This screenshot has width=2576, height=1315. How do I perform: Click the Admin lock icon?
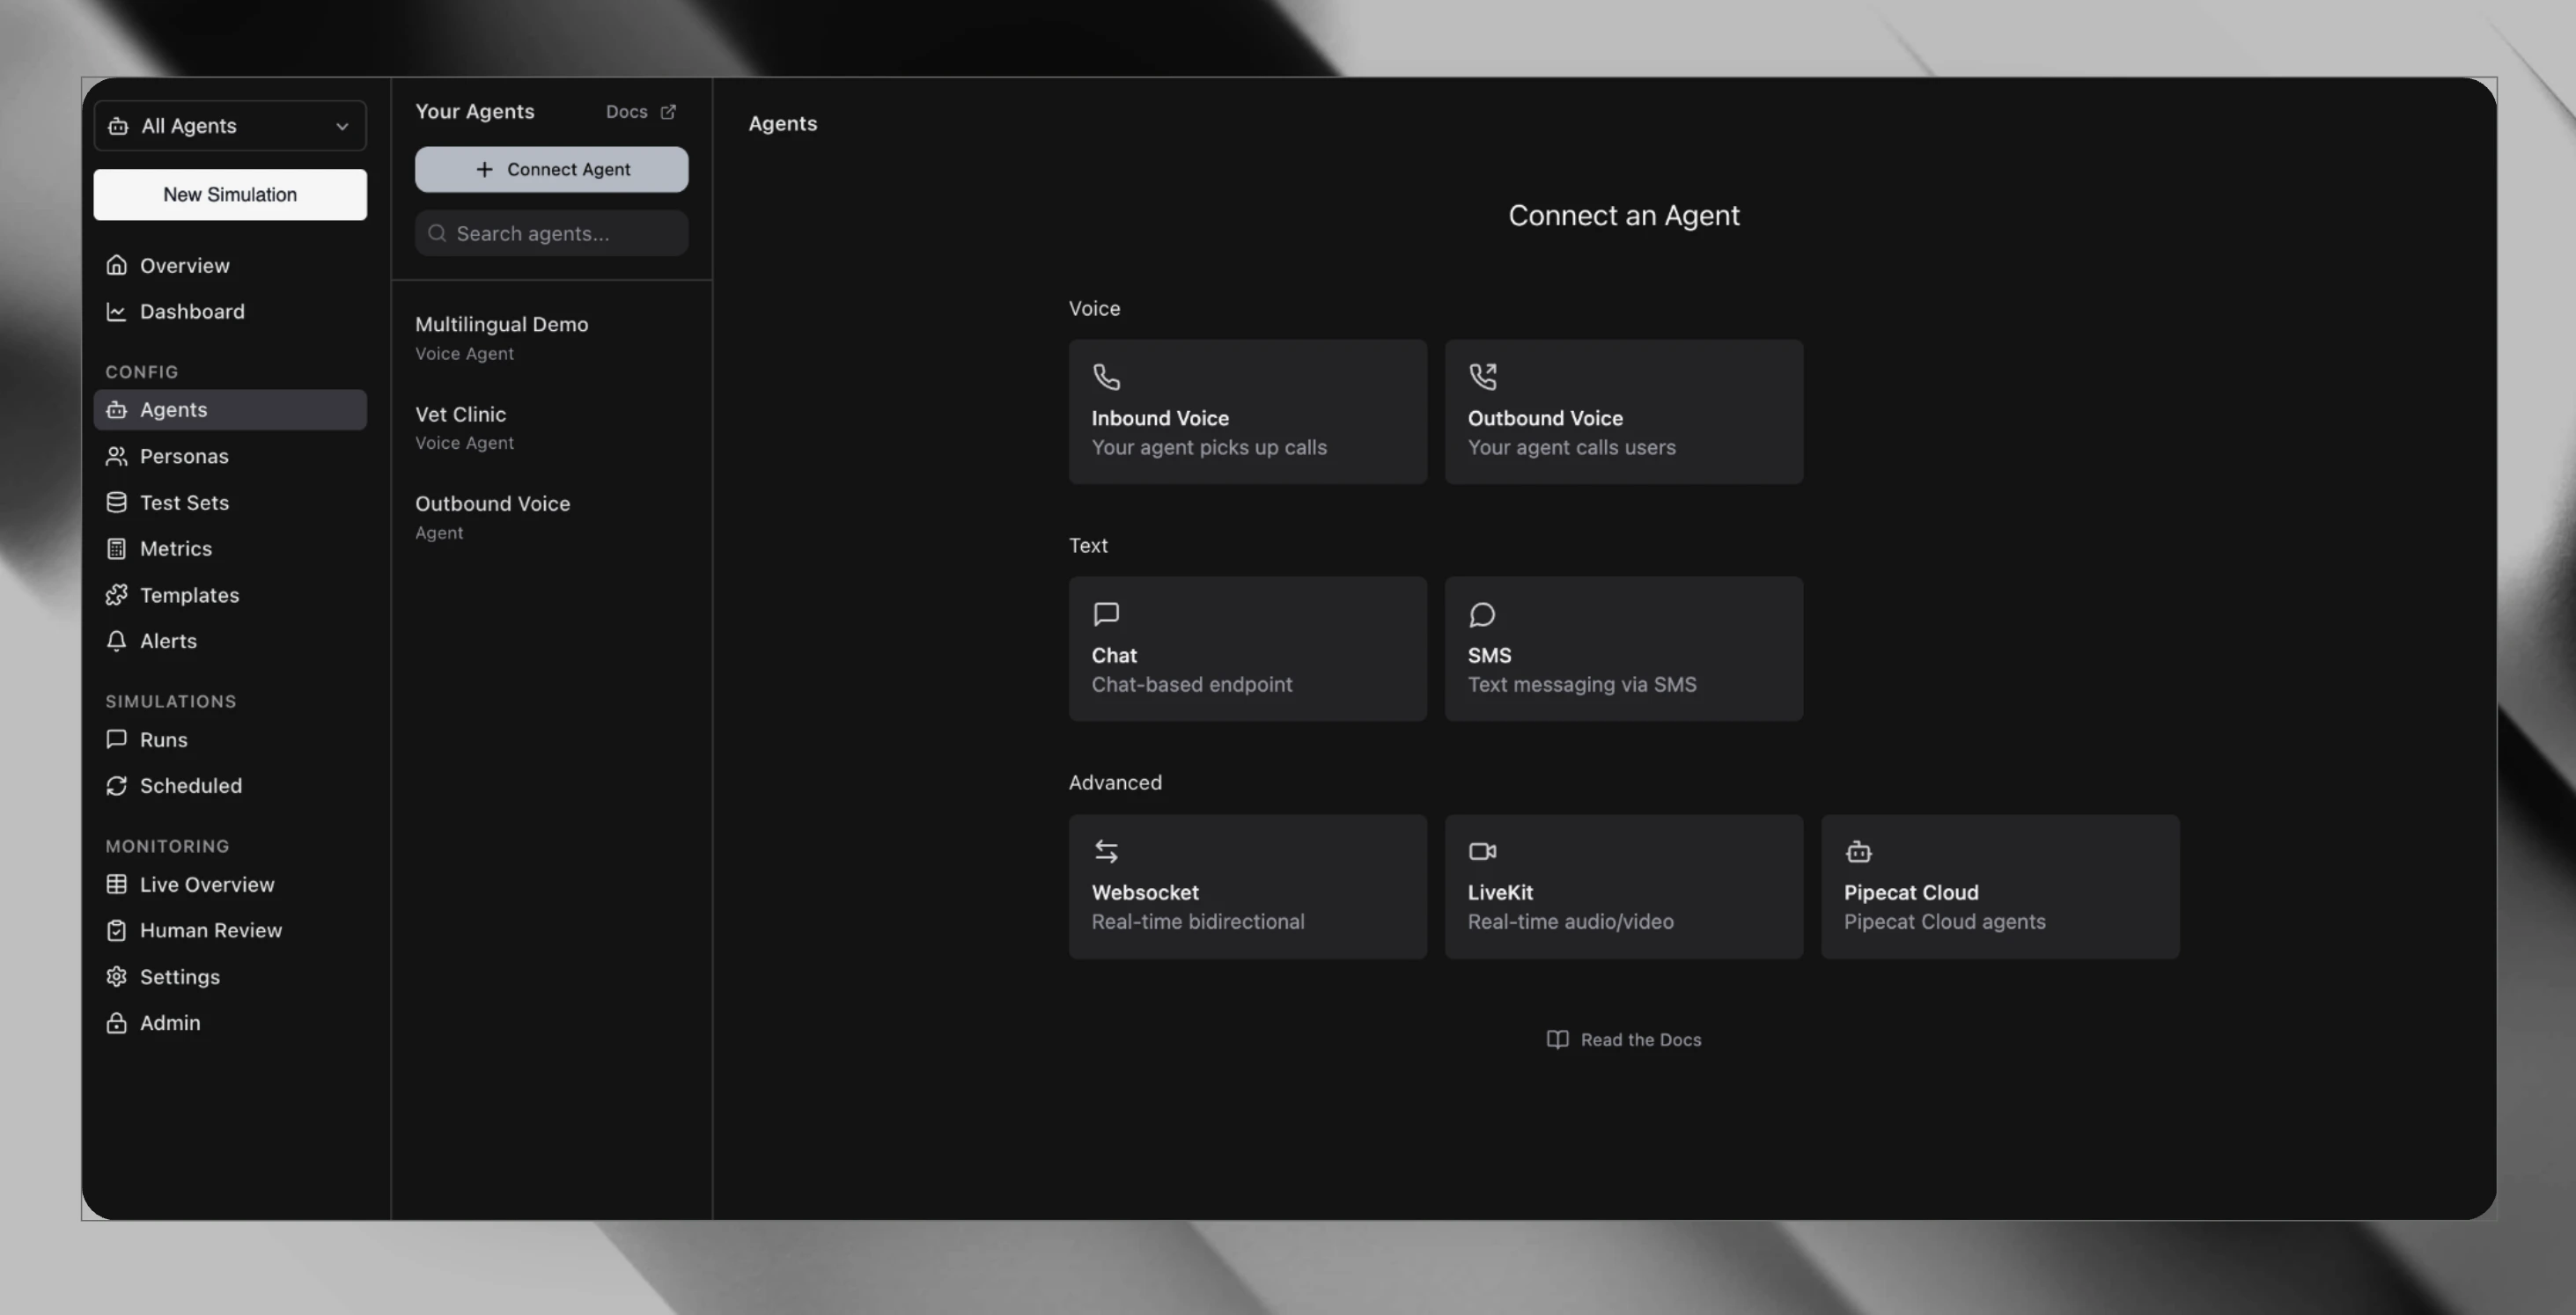[116, 1023]
